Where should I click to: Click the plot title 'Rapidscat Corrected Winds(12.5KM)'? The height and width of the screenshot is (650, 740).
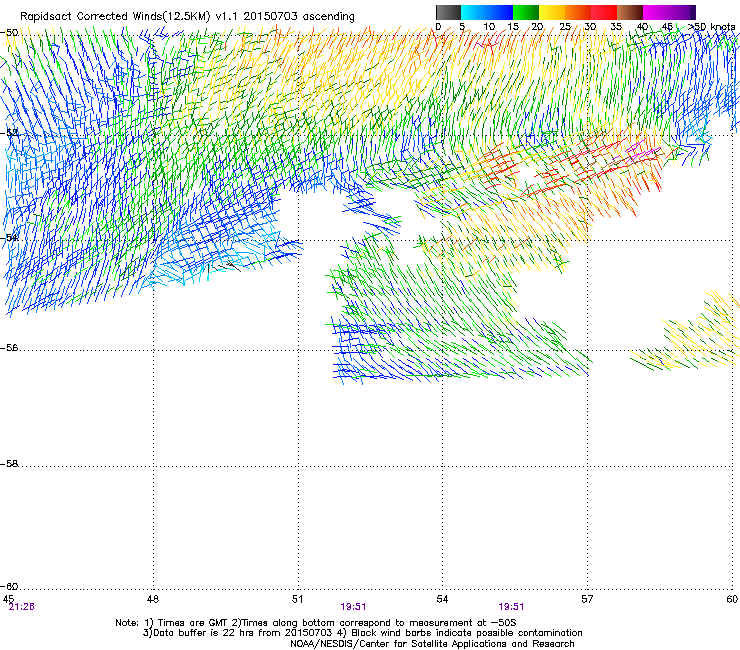coord(115,16)
